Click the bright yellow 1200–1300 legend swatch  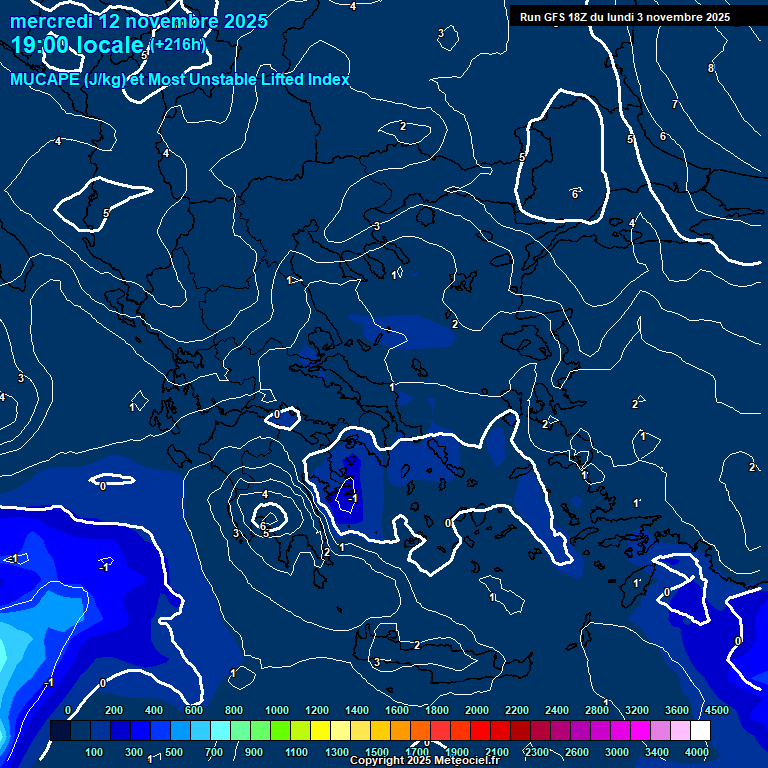(320, 730)
